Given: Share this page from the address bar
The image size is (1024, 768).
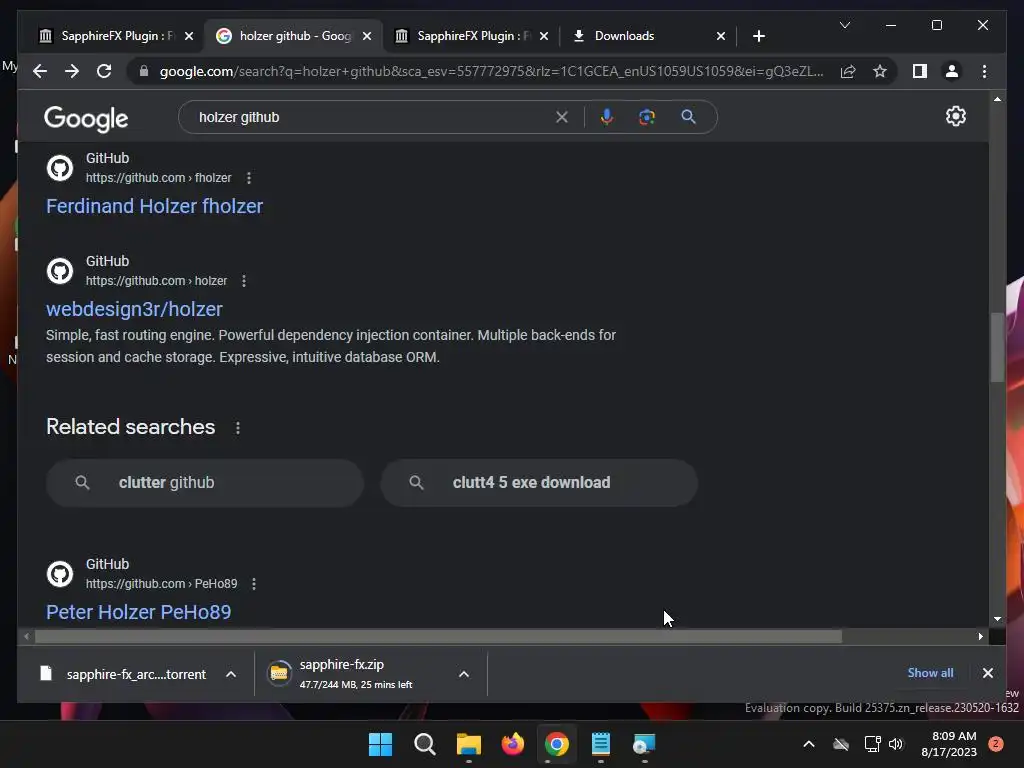Looking at the screenshot, I should [x=848, y=71].
